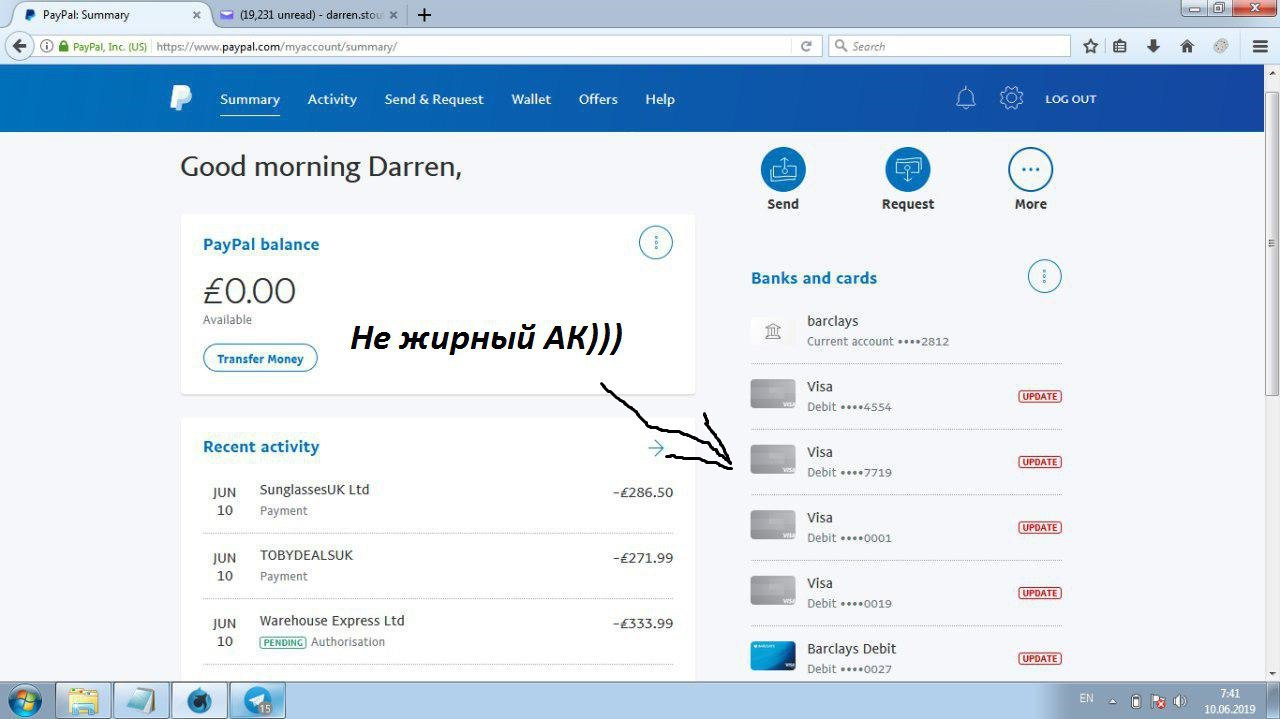This screenshot has height=719, width=1280.
Task: Click the -£333.99 amount
Action: 643,623
